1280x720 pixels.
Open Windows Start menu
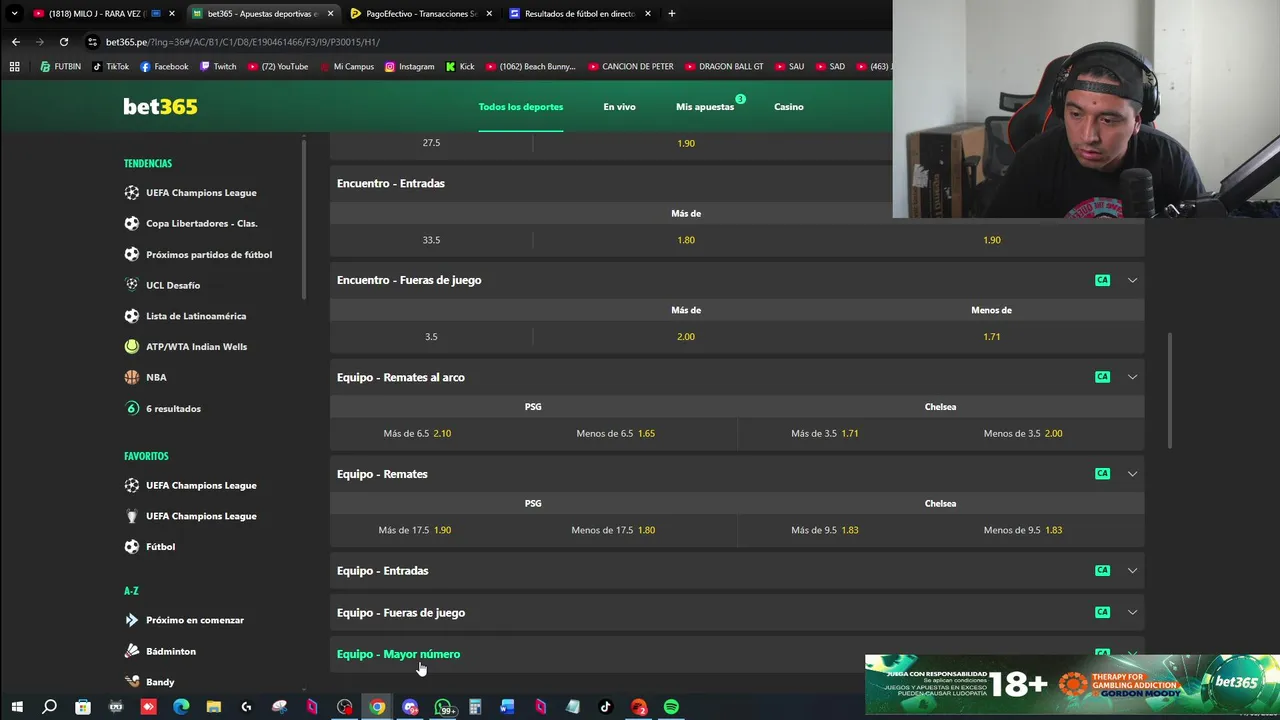point(17,707)
